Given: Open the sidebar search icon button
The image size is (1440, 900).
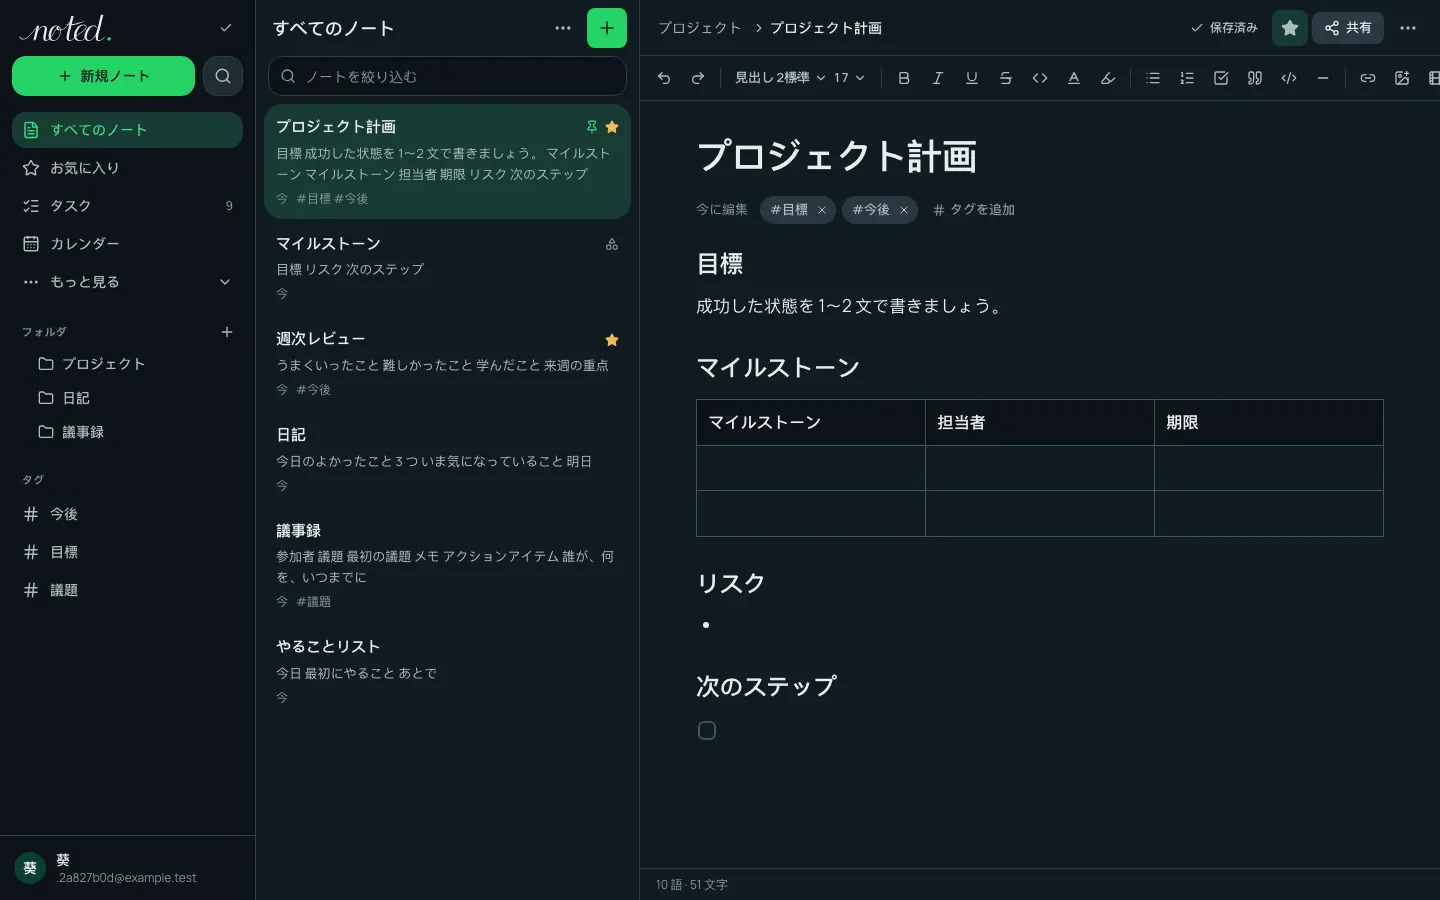Looking at the screenshot, I should coord(223,76).
